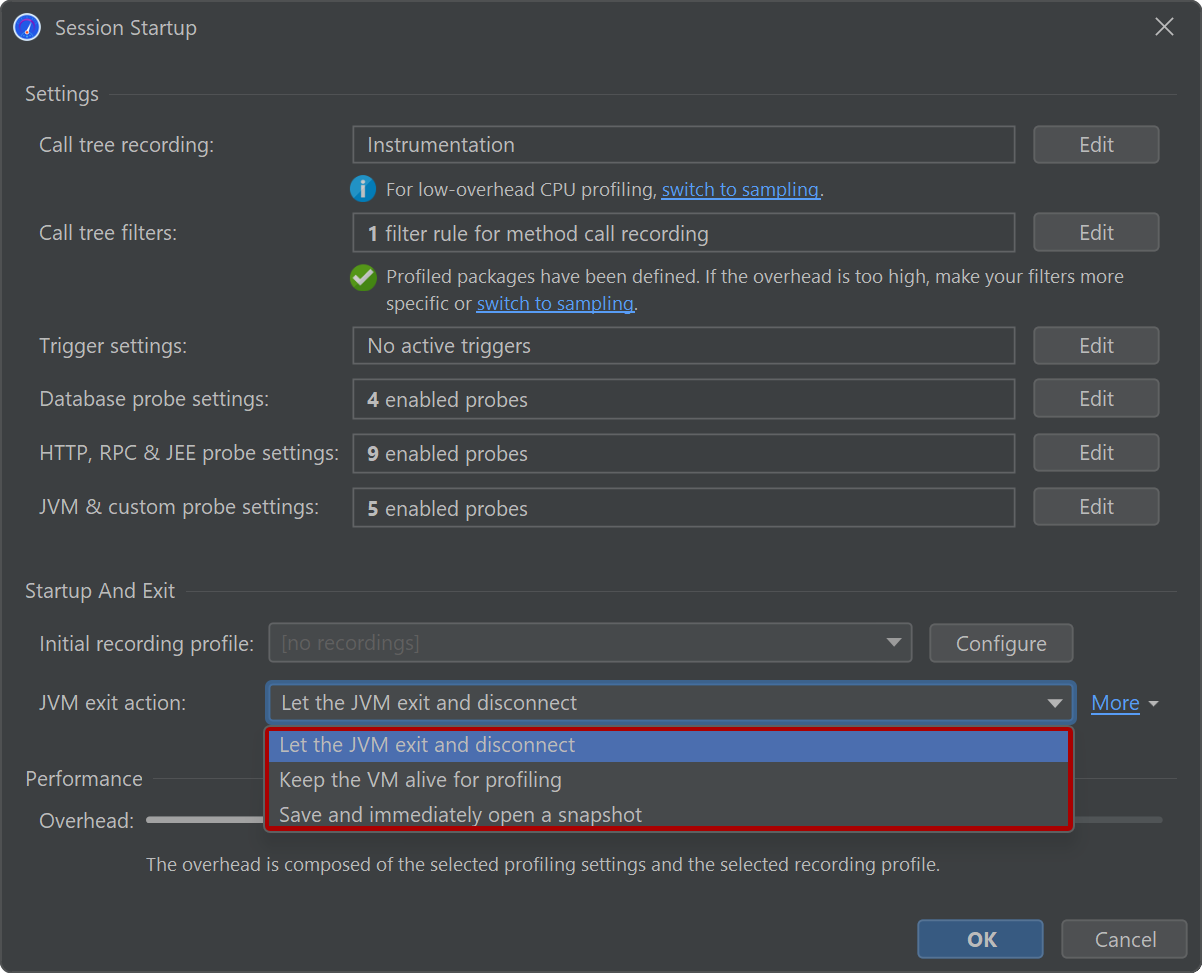This screenshot has width=1202, height=973.
Task: Edit the call tree recording setting
Action: 1095,145
